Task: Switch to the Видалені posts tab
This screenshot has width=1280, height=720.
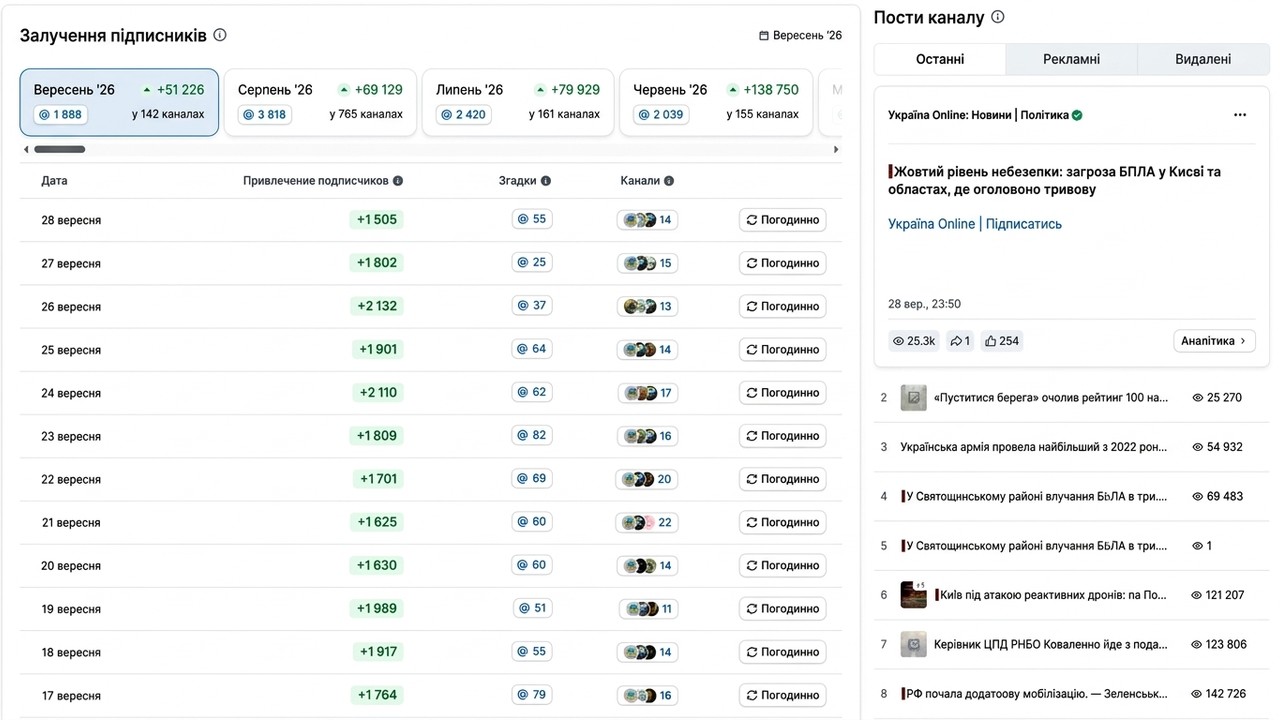Action: click(x=1203, y=59)
